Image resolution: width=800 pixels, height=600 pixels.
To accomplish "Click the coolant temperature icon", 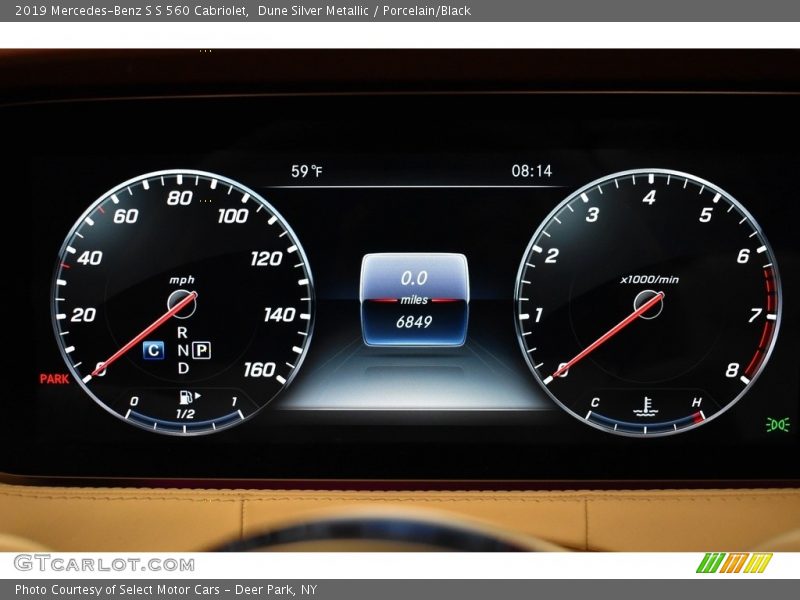I will (x=646, y=407).
